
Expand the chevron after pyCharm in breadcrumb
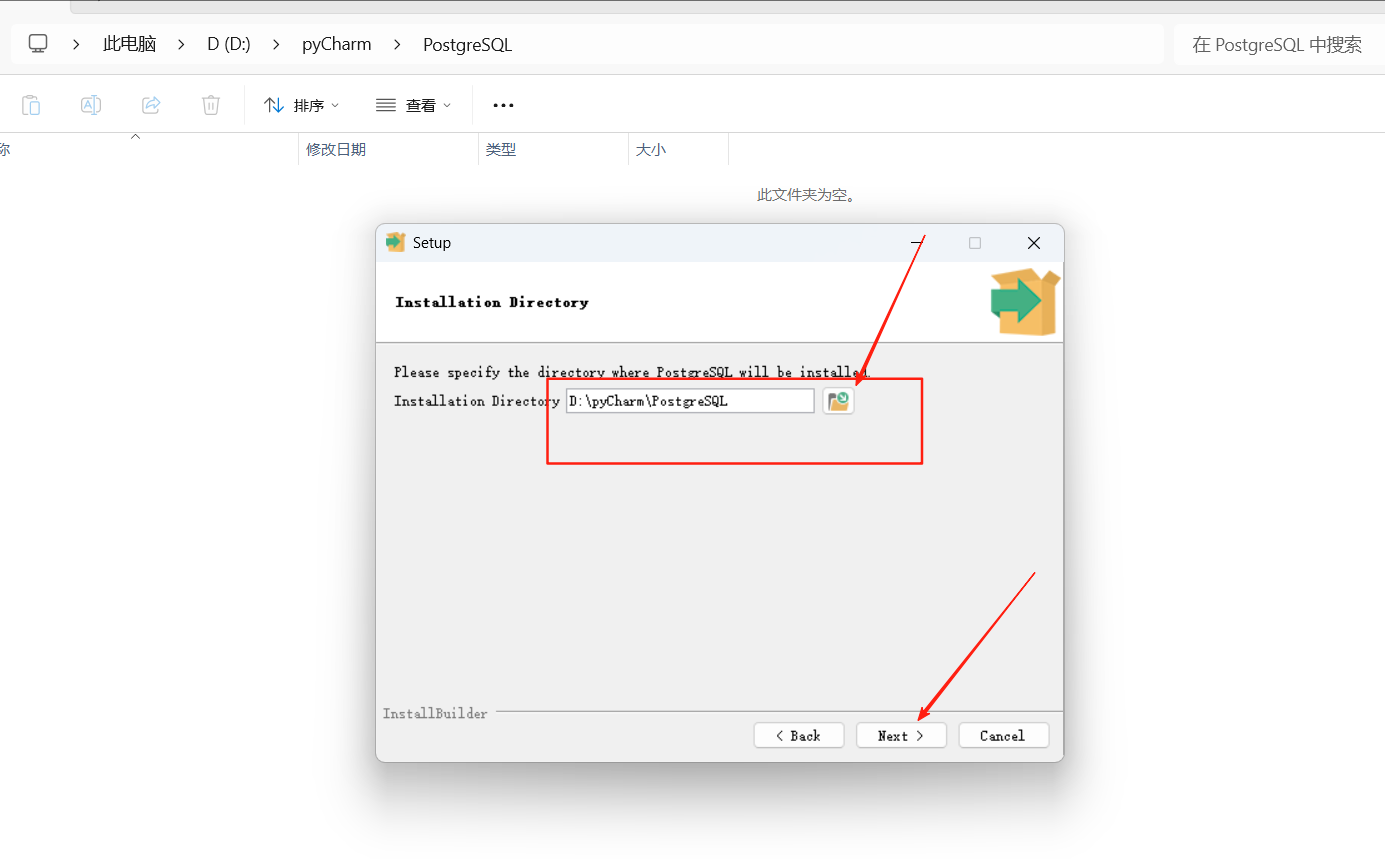[x=397, y=44]
